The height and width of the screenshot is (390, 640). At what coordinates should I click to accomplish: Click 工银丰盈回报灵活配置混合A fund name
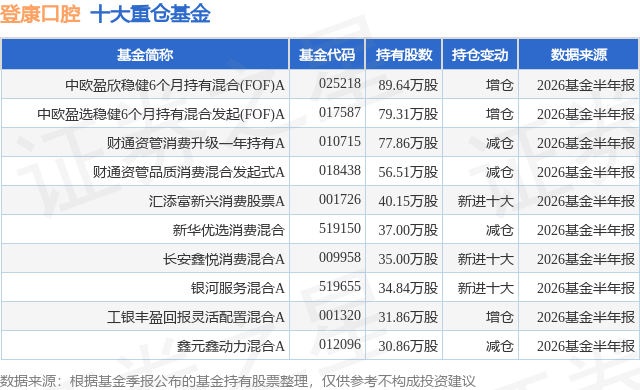pyautogui.click(x=196, y=317)
